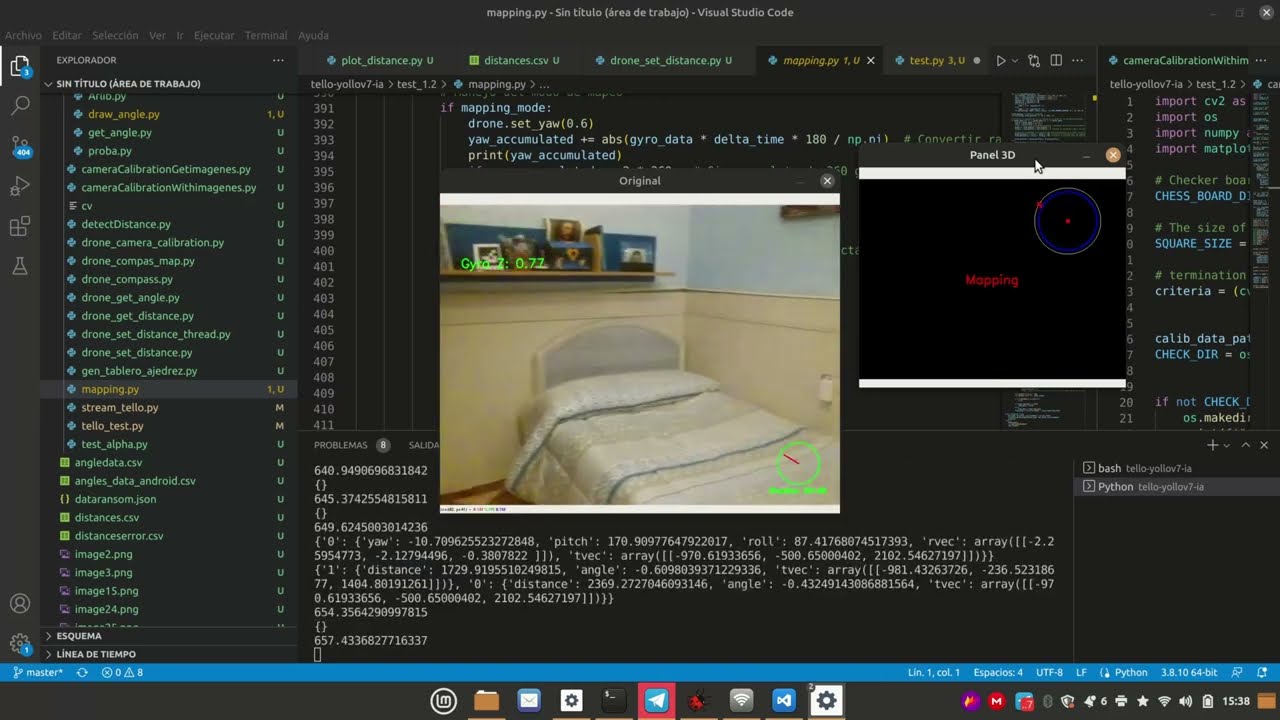Open the Testing flask view
This screenshot has height=720, width=1280.
click(x=20, y=266)
